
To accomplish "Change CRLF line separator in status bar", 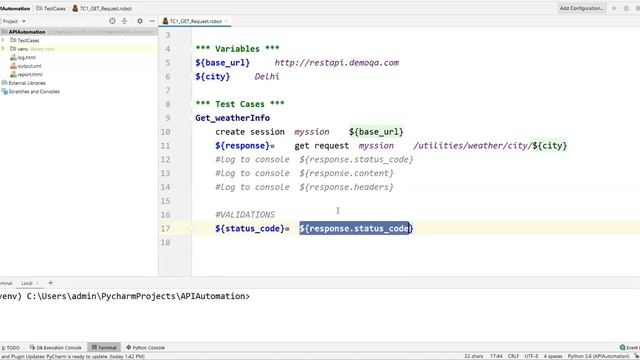I will [x=513, y=356].
